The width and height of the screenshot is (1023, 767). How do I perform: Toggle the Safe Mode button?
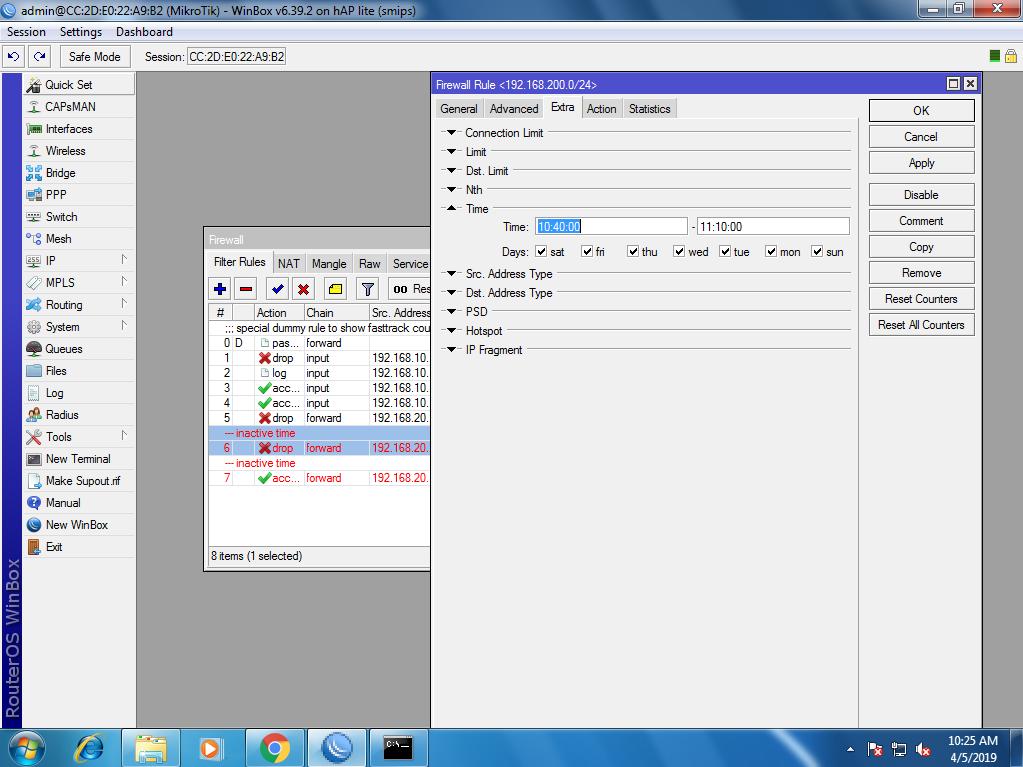[95, 57]
